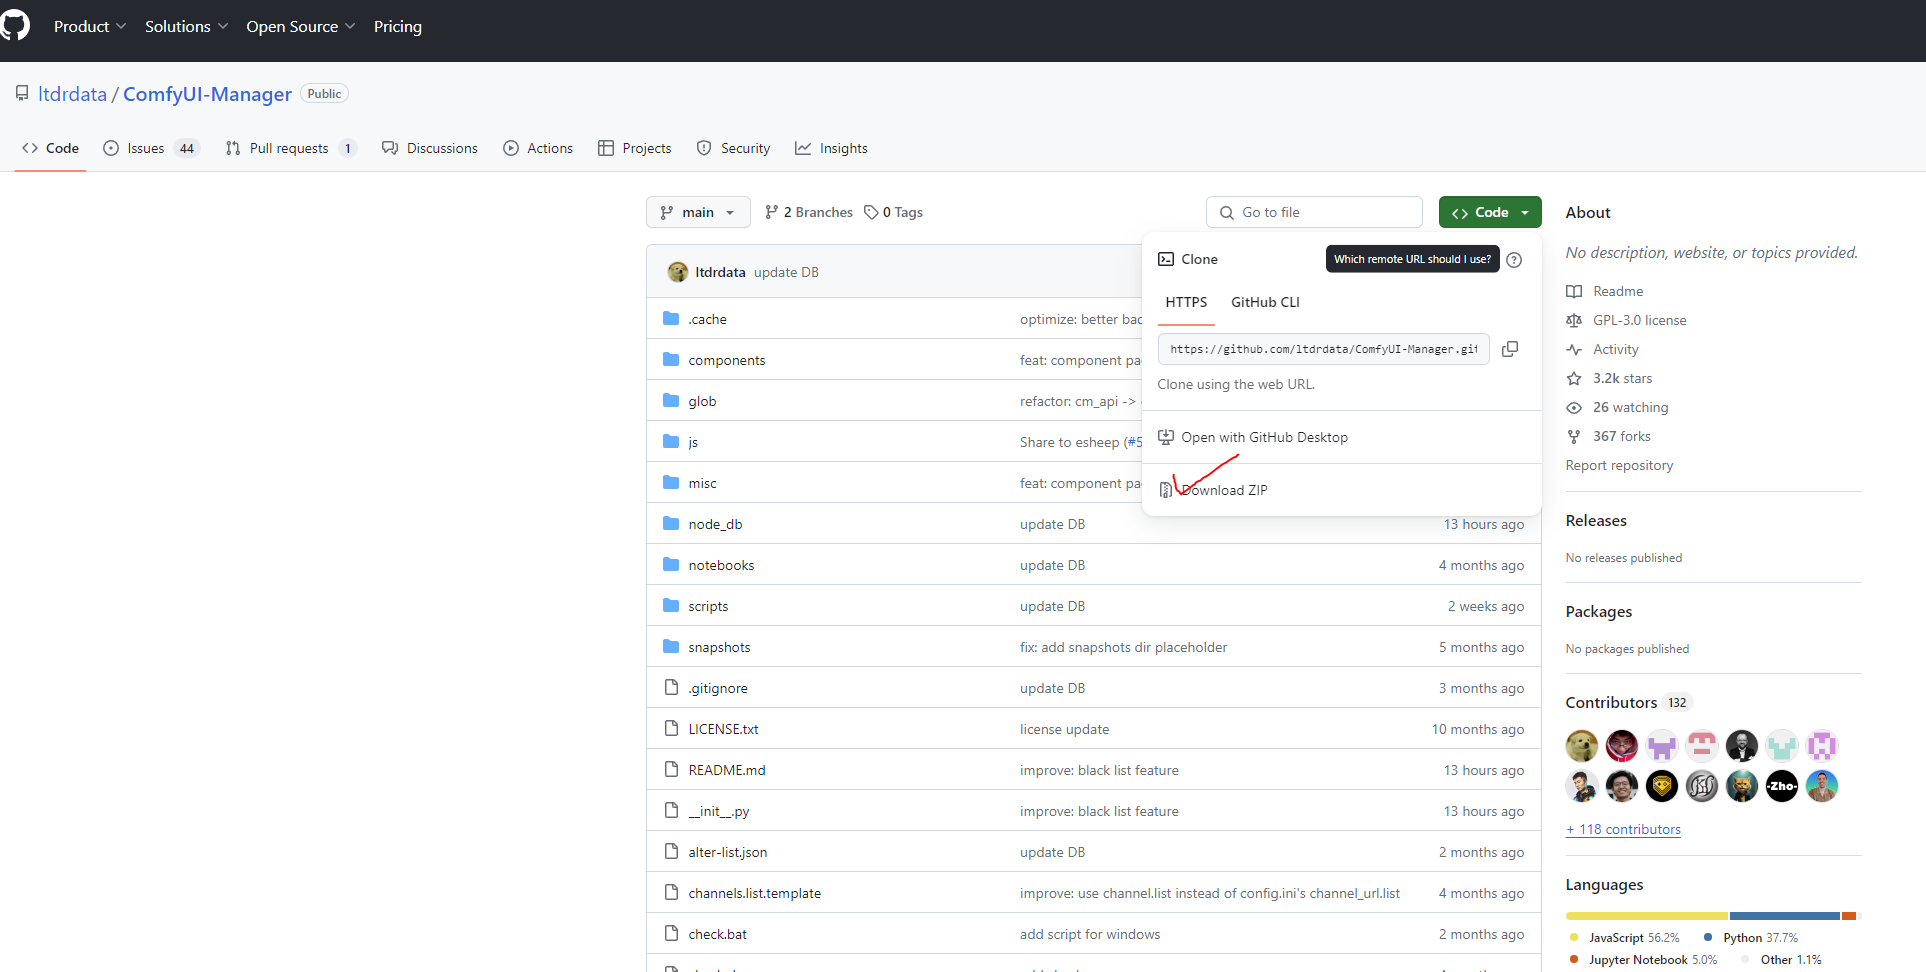This screenshot has height=972, width=1926.
Task: Toggle the green Code dropdown button
Action: click(x=1490, y=212)
